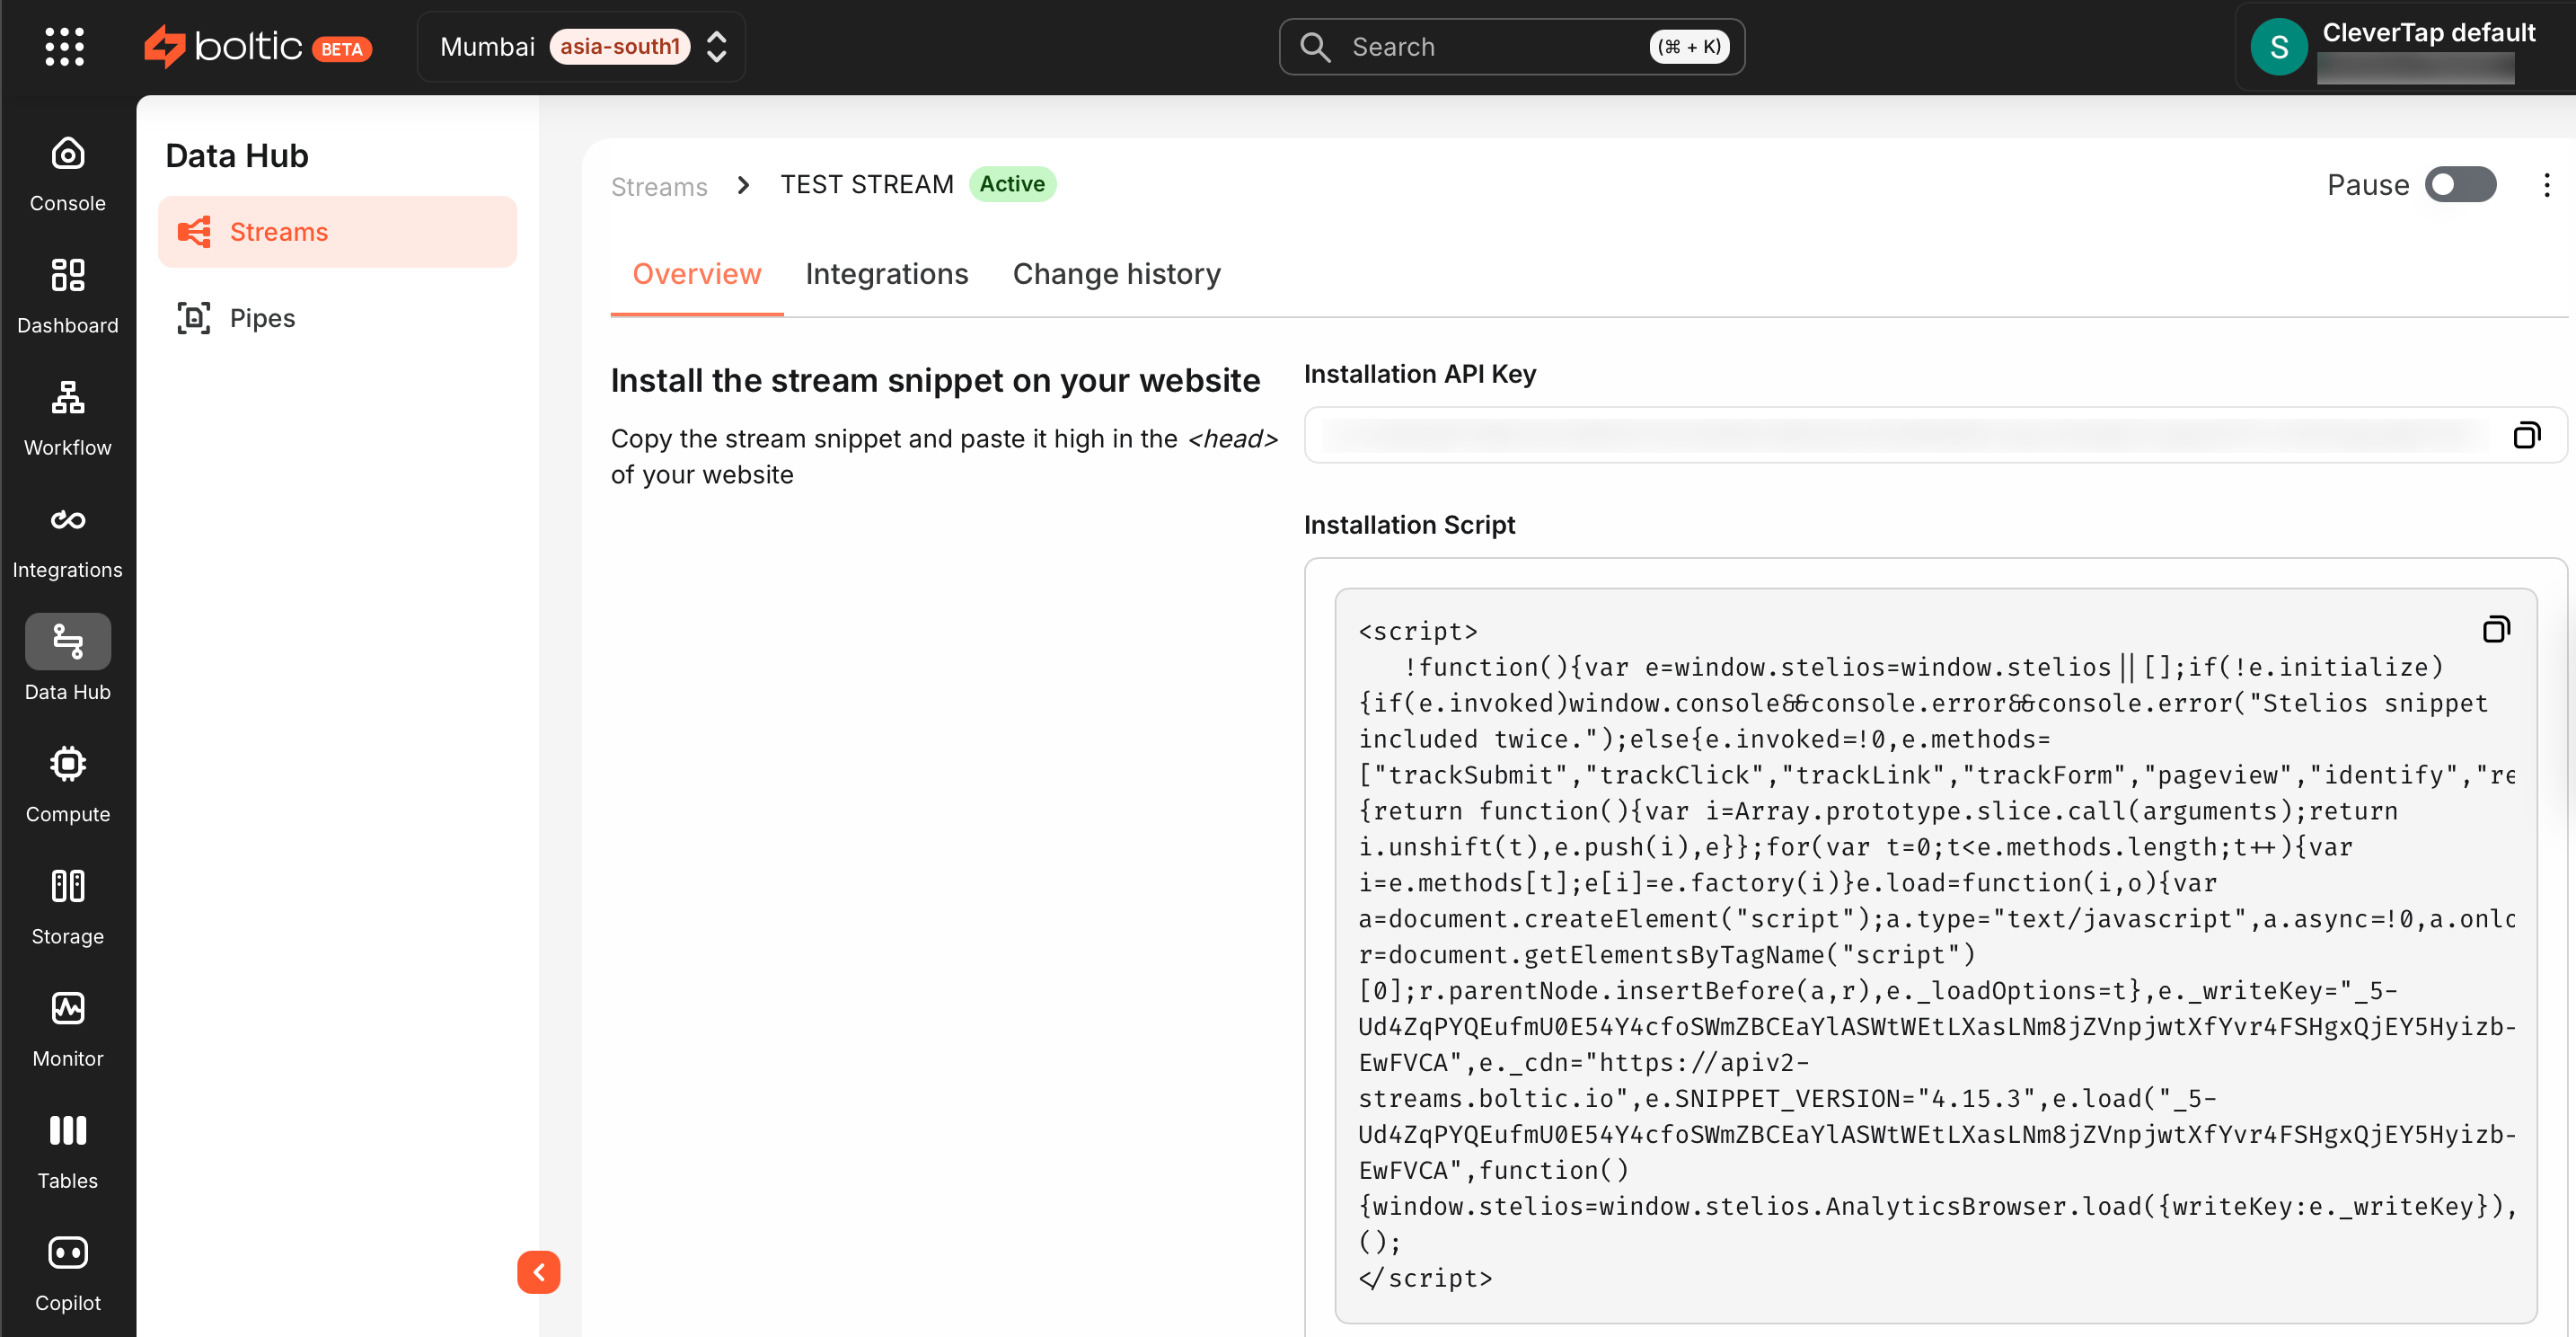
Task: Switch to the Overview tab
Action: (x=696, y=274)
